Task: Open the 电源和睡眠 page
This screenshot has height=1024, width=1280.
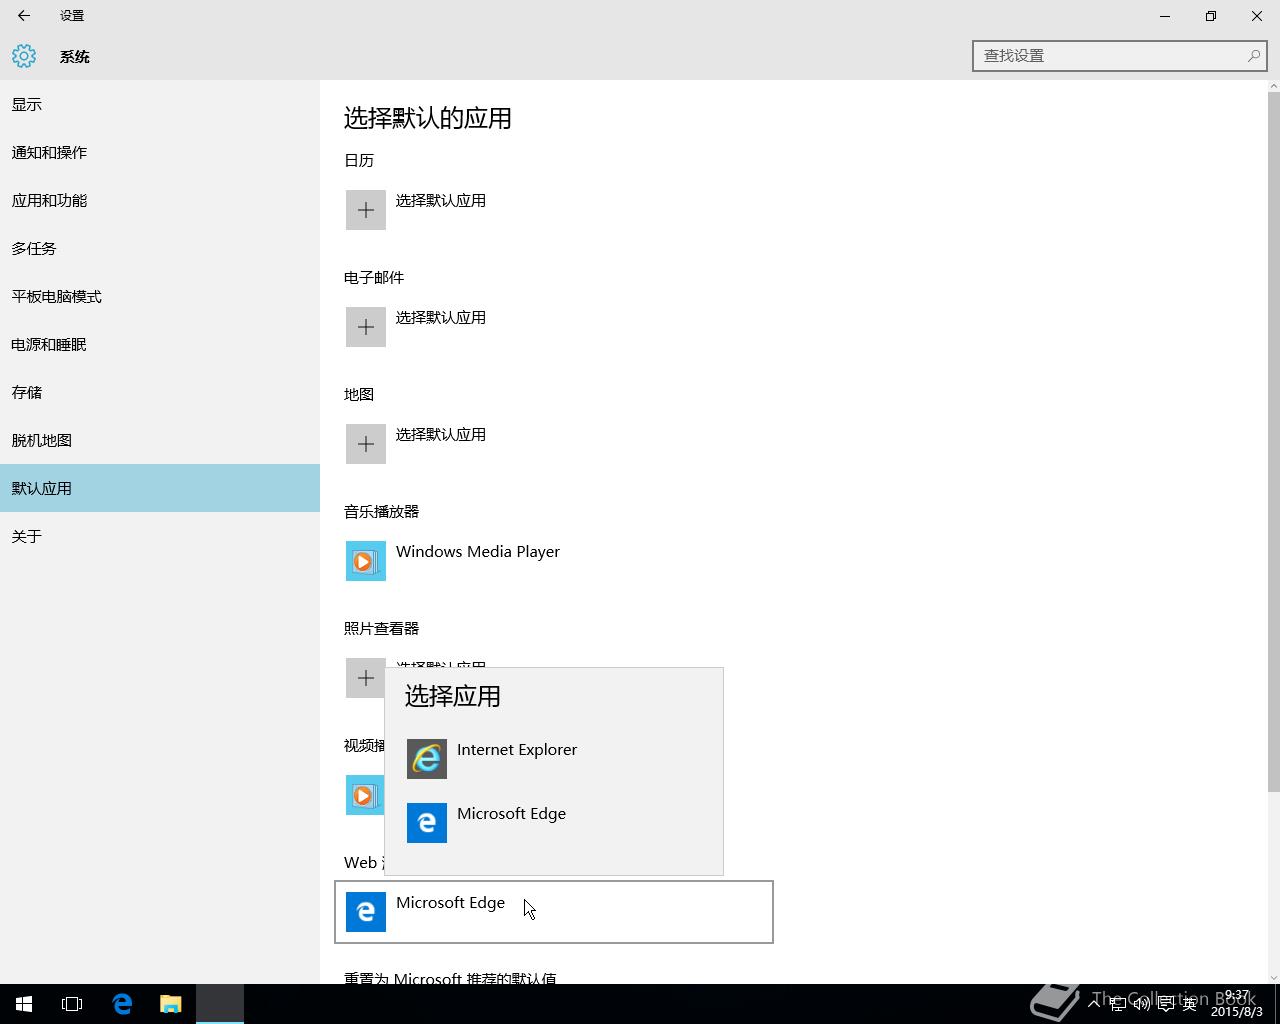Action: tap(160, 344)
